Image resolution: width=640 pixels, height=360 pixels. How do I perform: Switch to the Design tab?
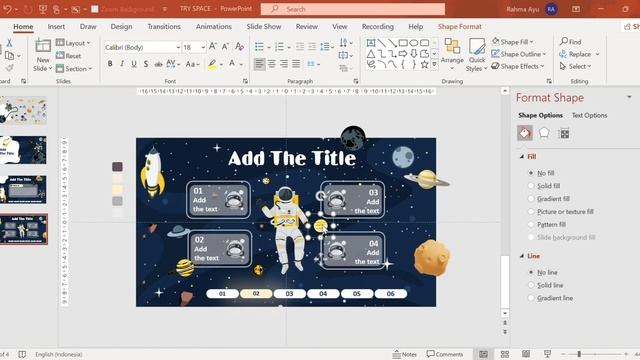[121, 27]
